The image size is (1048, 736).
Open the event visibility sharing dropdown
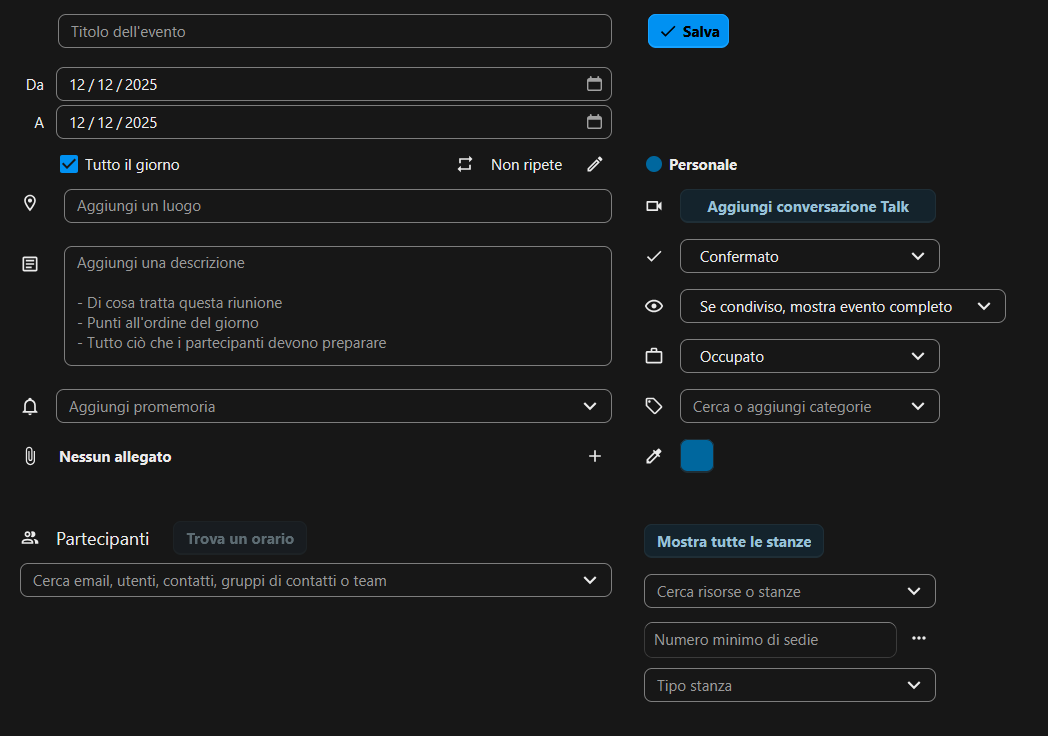(x=842, y=307)
